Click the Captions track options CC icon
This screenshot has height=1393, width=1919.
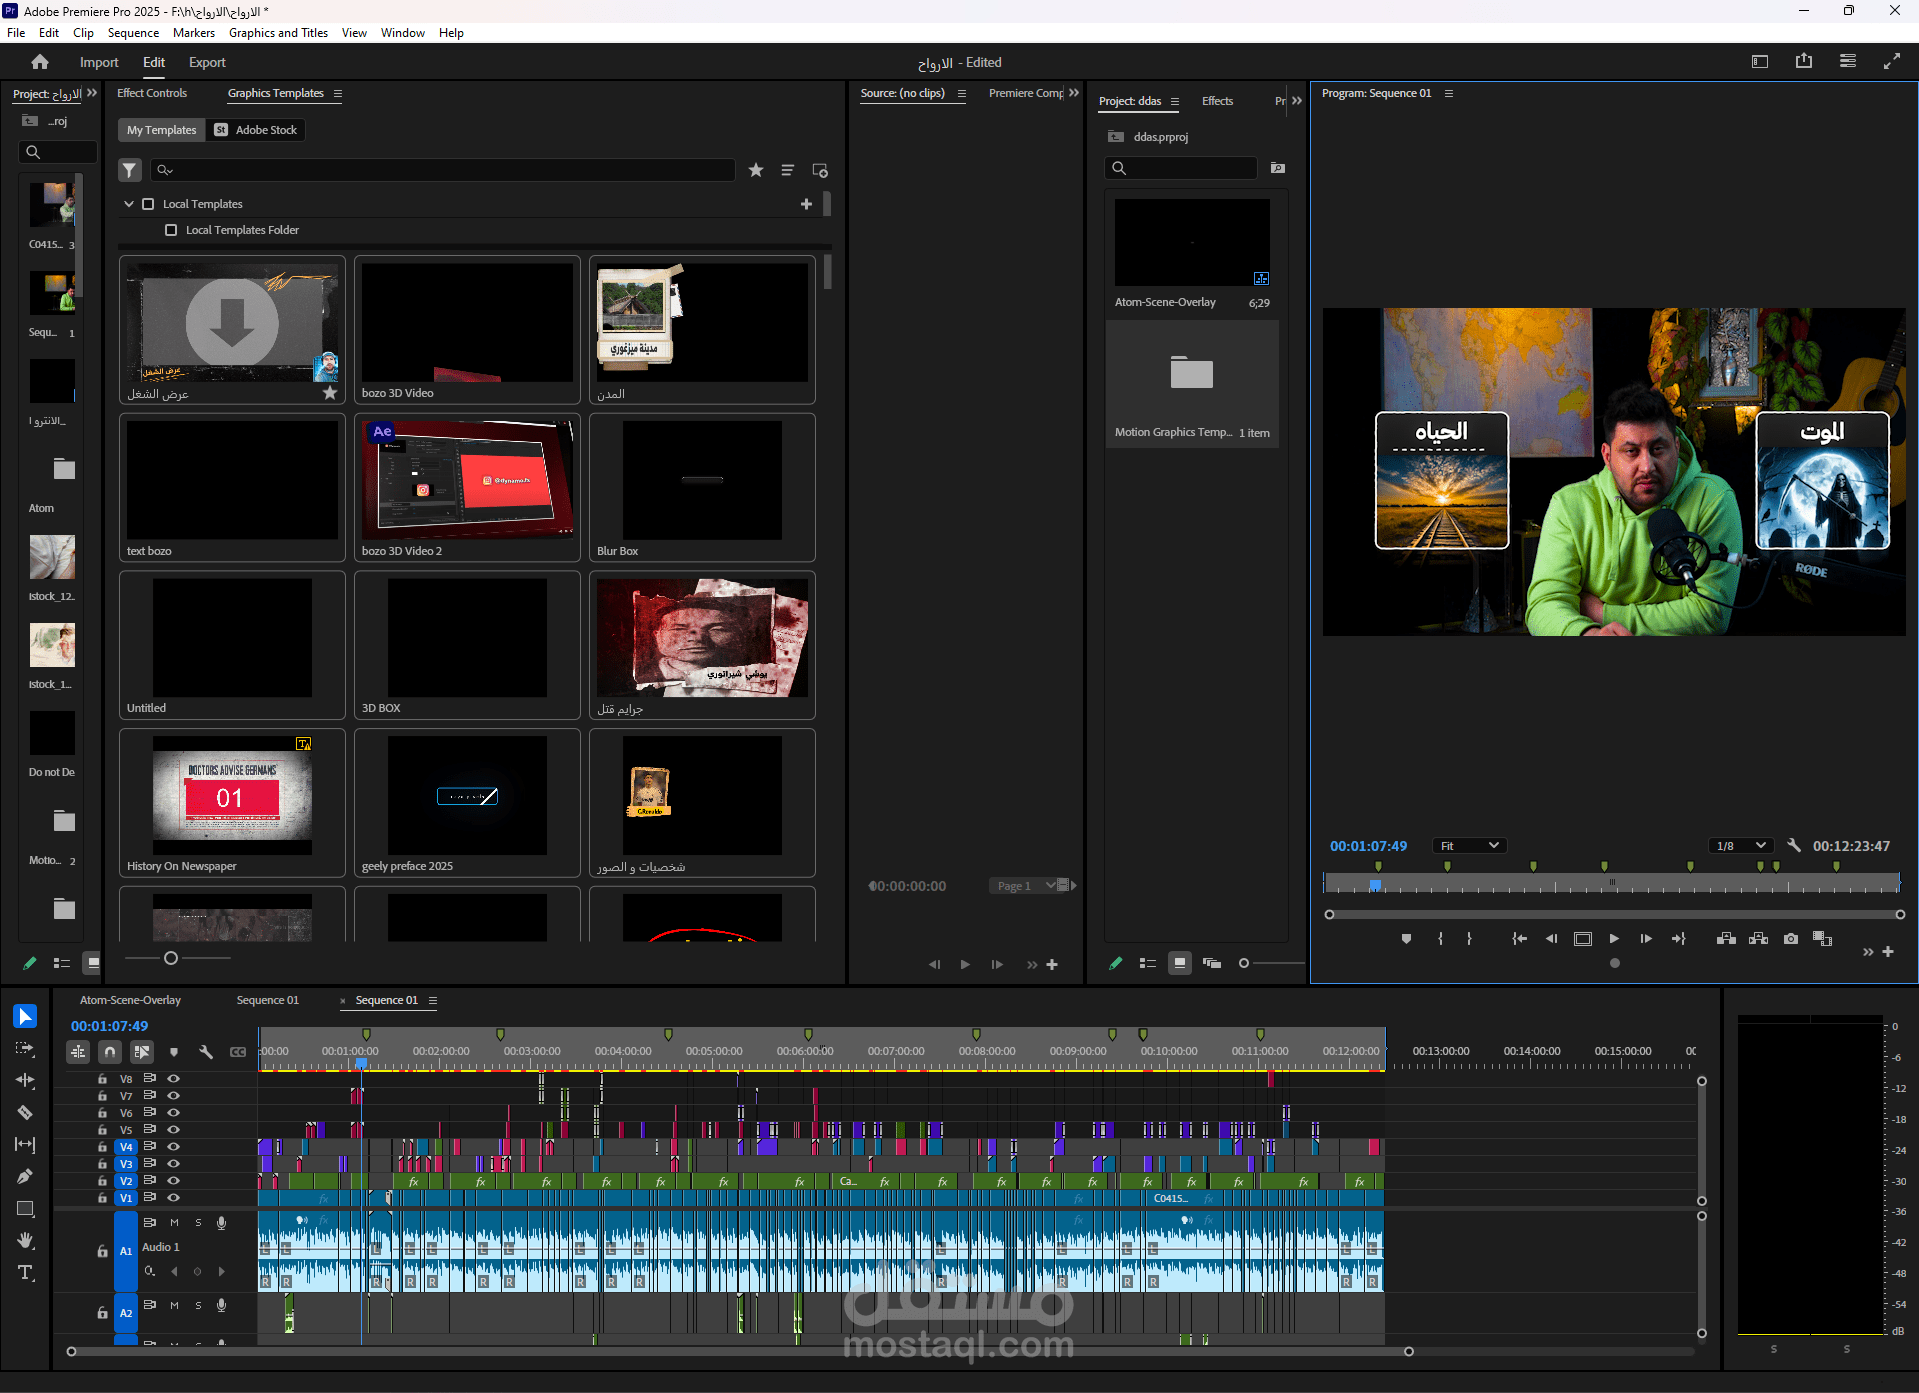(238, 1052)
